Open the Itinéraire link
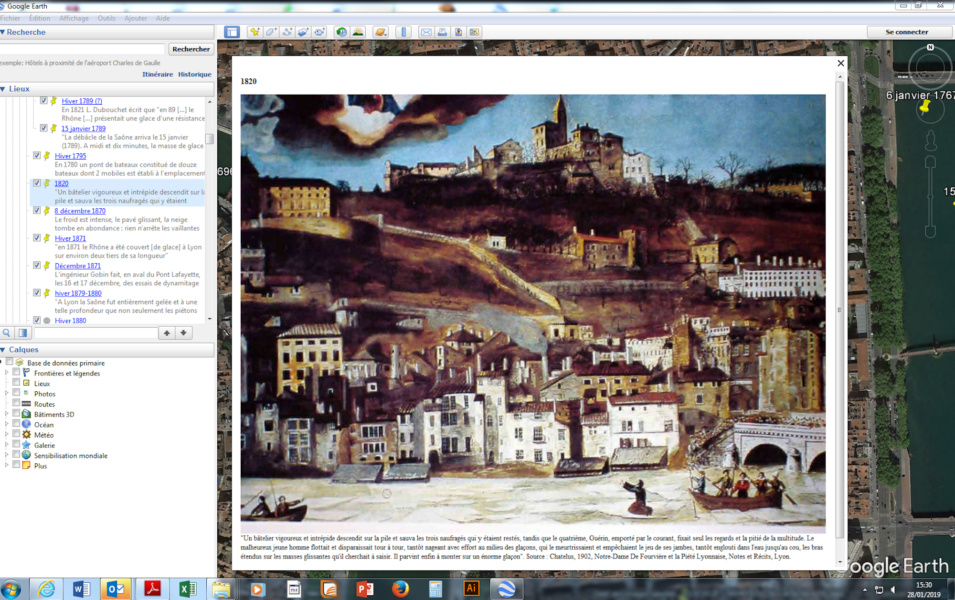Image resolution: width=955 pixels, height=600 pixels. tap(158, 74)
